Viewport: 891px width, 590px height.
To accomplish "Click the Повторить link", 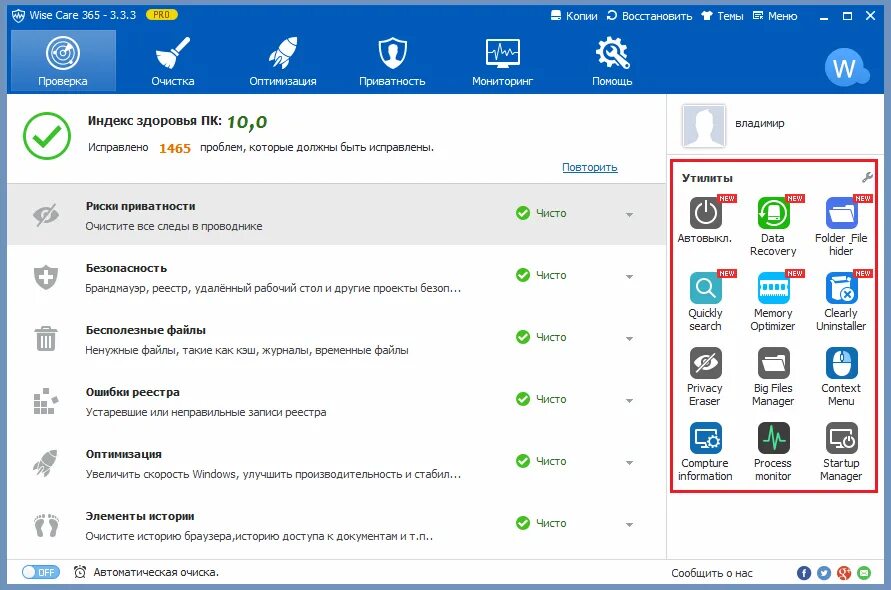I will click(590, 167).
